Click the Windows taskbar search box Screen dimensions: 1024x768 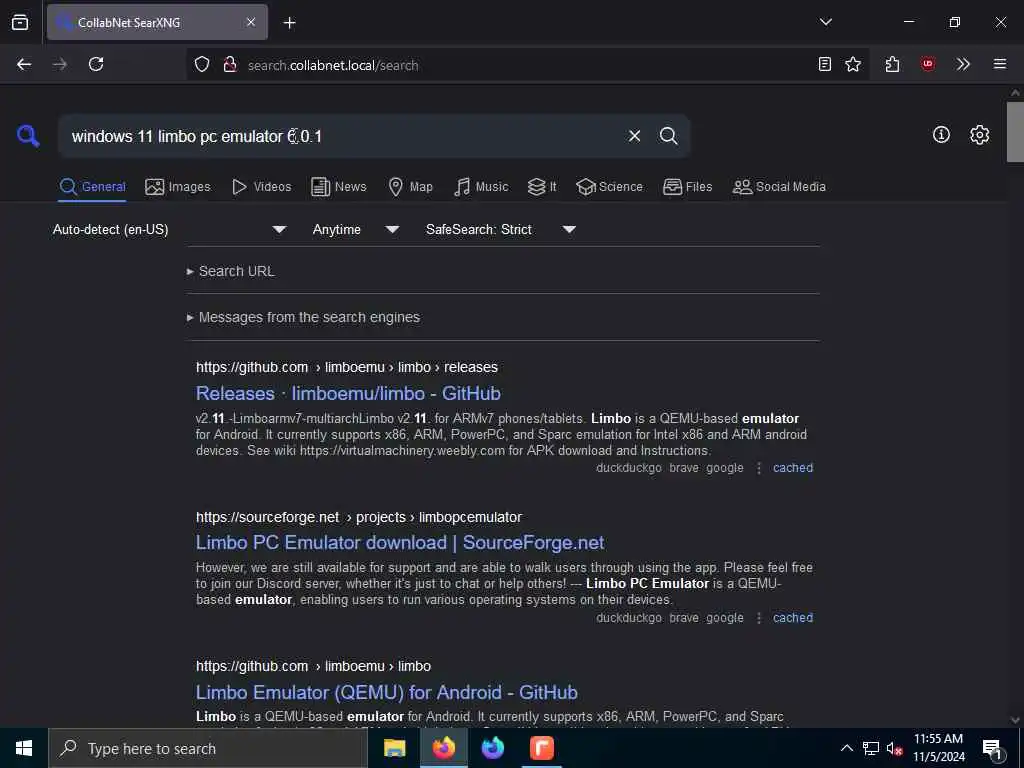pyautogui.click(x=208, y=748)
